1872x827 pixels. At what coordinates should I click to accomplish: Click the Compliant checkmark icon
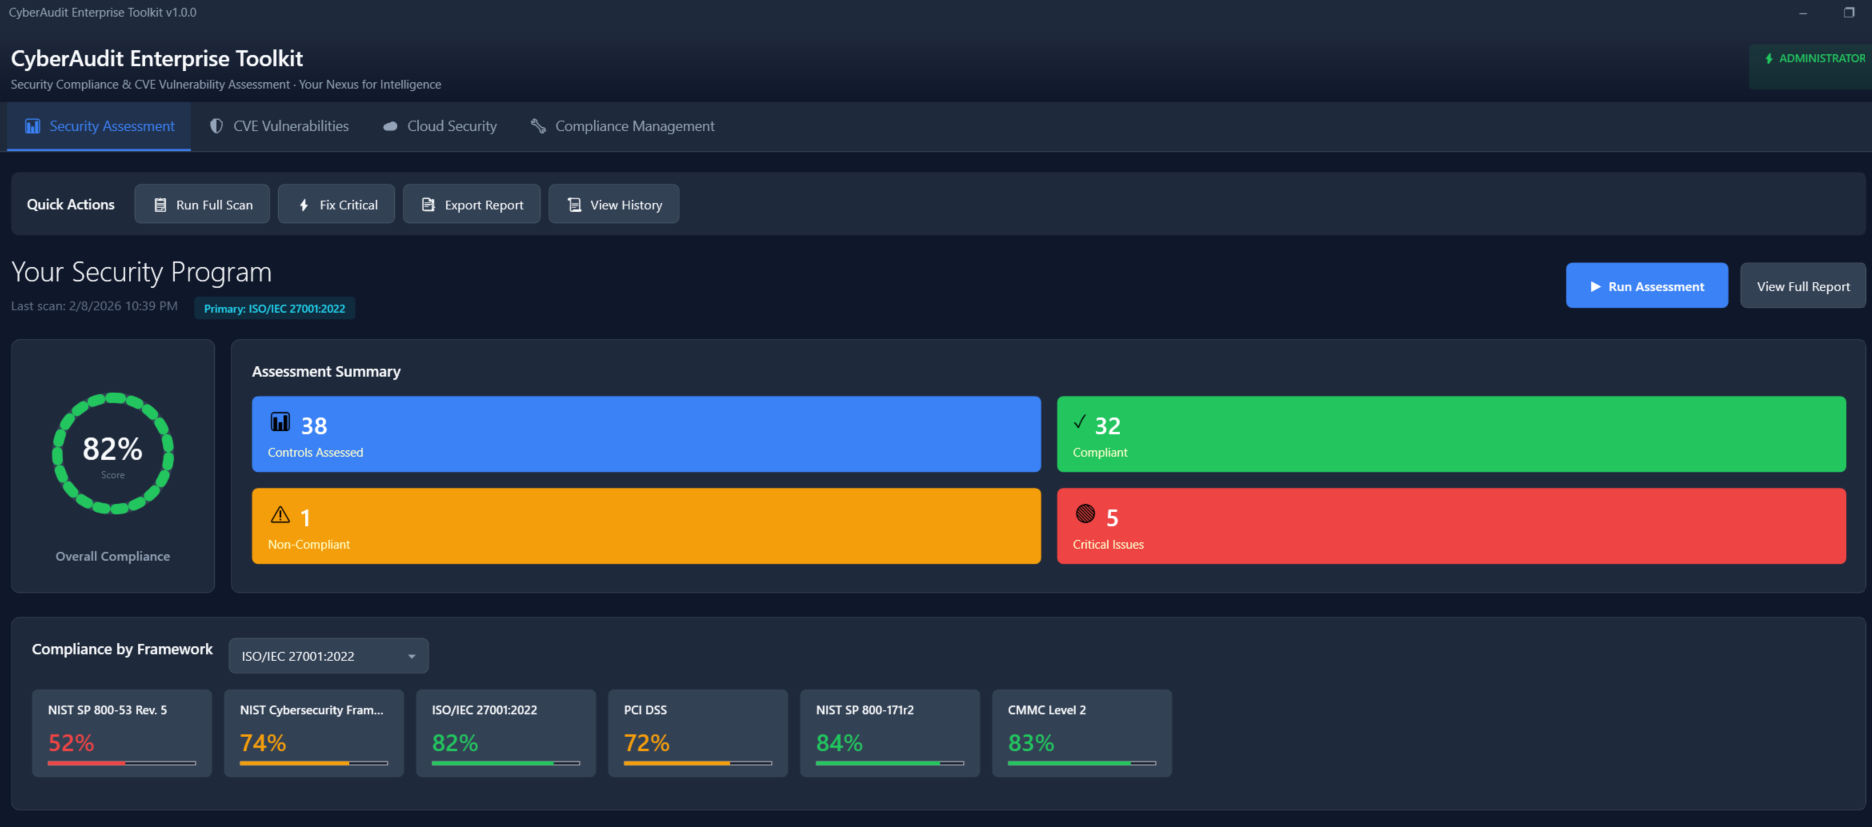click(1080, 422)
